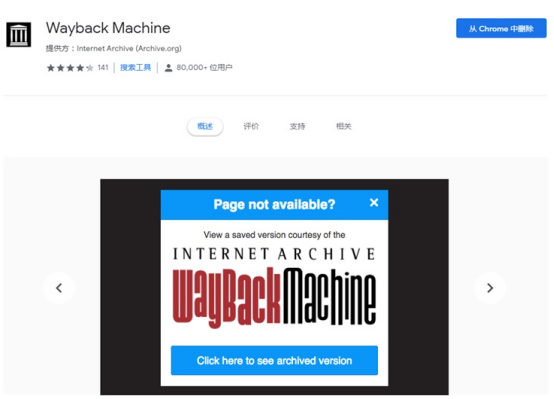The image size is (554, 399).
Task: Click the View a saved version text
Action: point(274,235)
